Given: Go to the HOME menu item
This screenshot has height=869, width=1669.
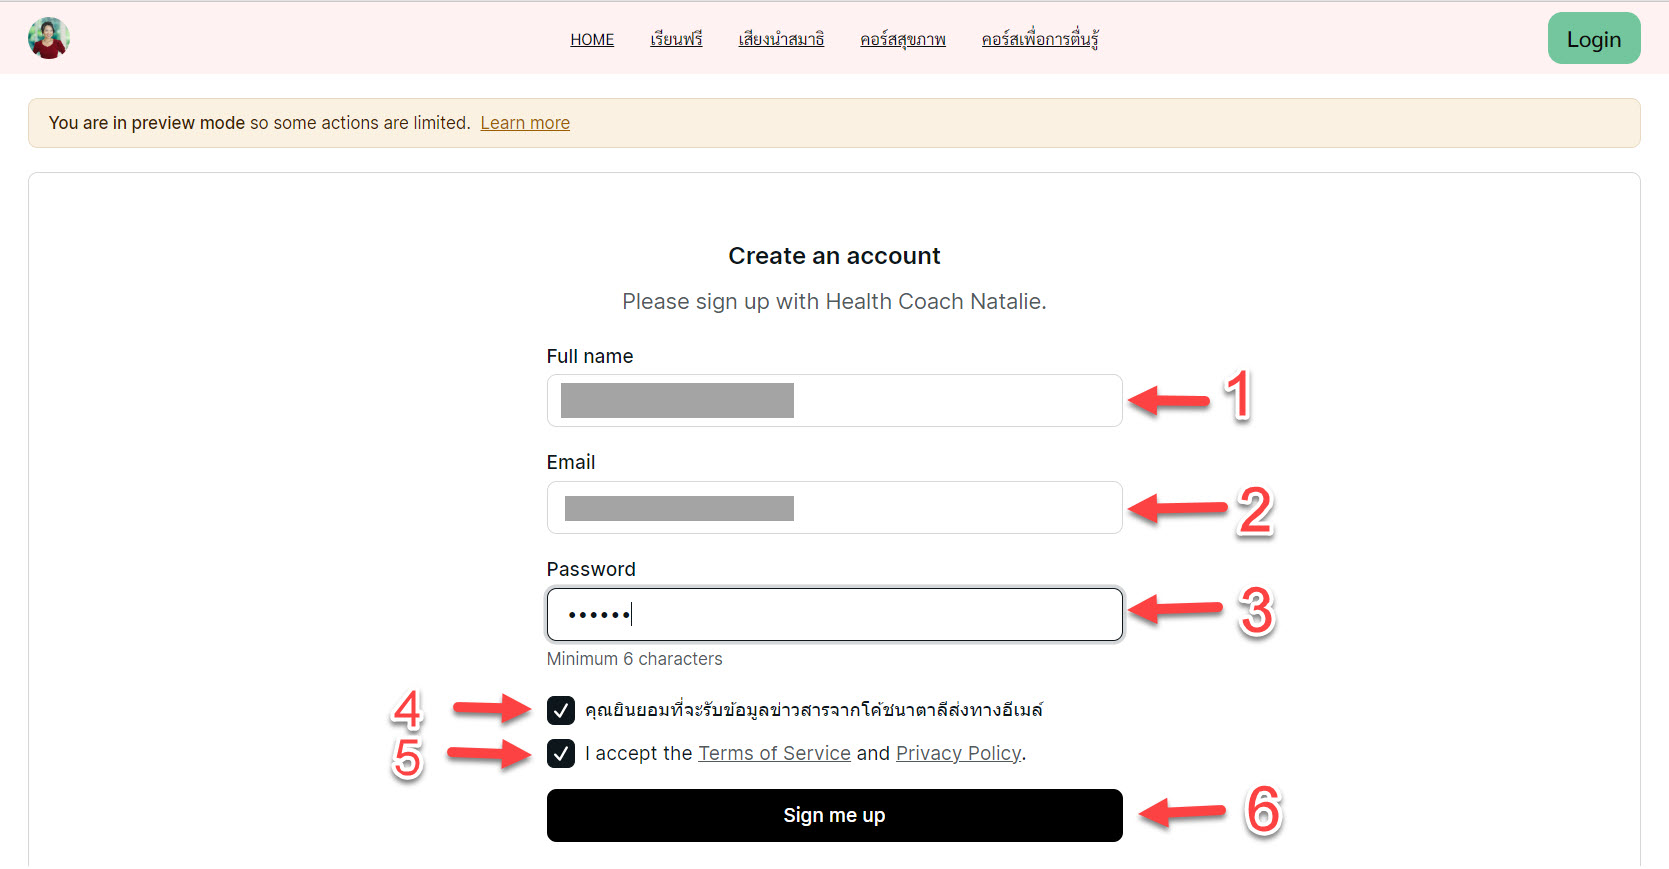Looking at the screenshot, I should point(592,40).
